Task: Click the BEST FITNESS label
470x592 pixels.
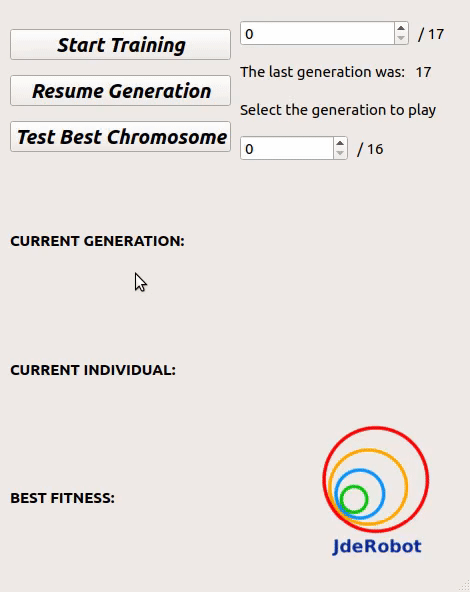Action: [x=62, y=498]
